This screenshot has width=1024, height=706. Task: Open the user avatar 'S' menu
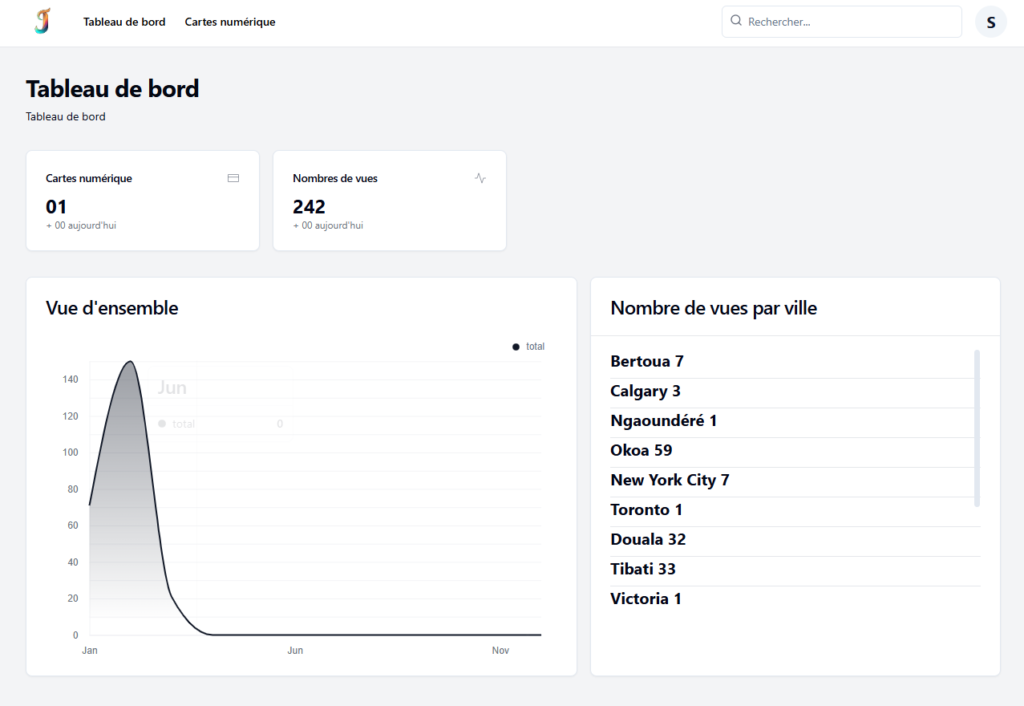[990, 22]
